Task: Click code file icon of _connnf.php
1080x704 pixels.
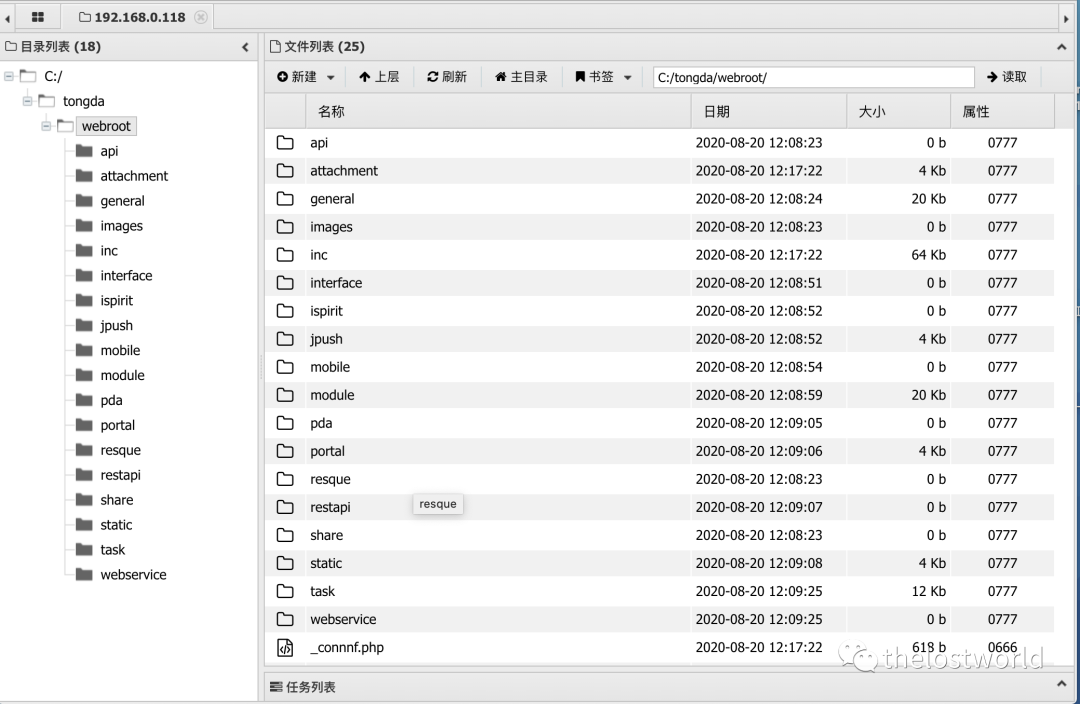Action: tap(285, 648)
